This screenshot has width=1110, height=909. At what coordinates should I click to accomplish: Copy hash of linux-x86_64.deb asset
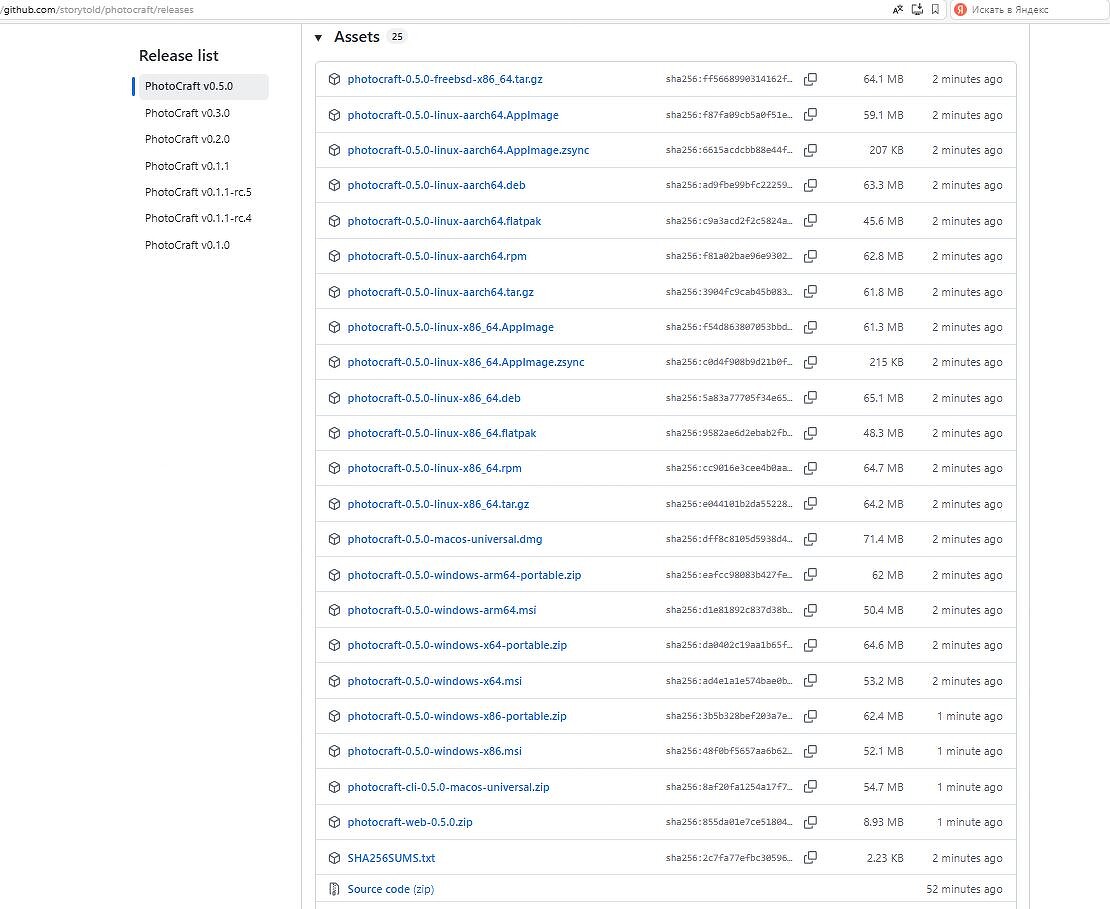[811, 398]
